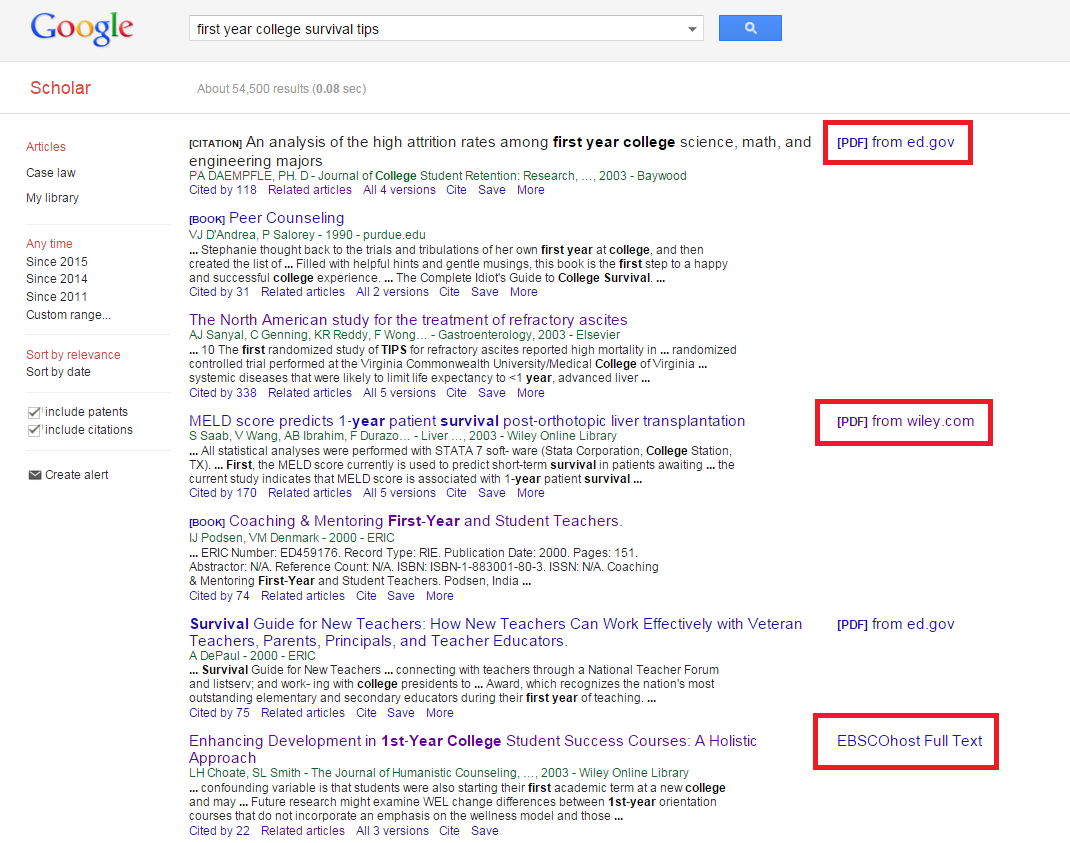This screenshot has width=1070, height=843.
Task: Click the Create alert envelope icon
Action: click(x=34, y=475)
